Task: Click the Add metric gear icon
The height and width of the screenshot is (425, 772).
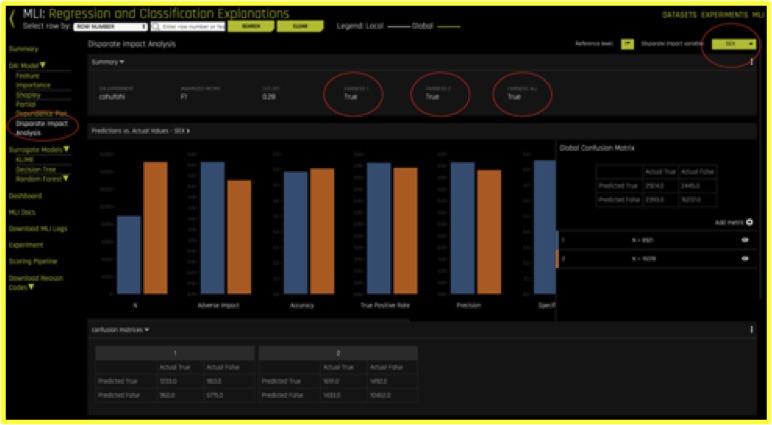Action: click(749, 221)
